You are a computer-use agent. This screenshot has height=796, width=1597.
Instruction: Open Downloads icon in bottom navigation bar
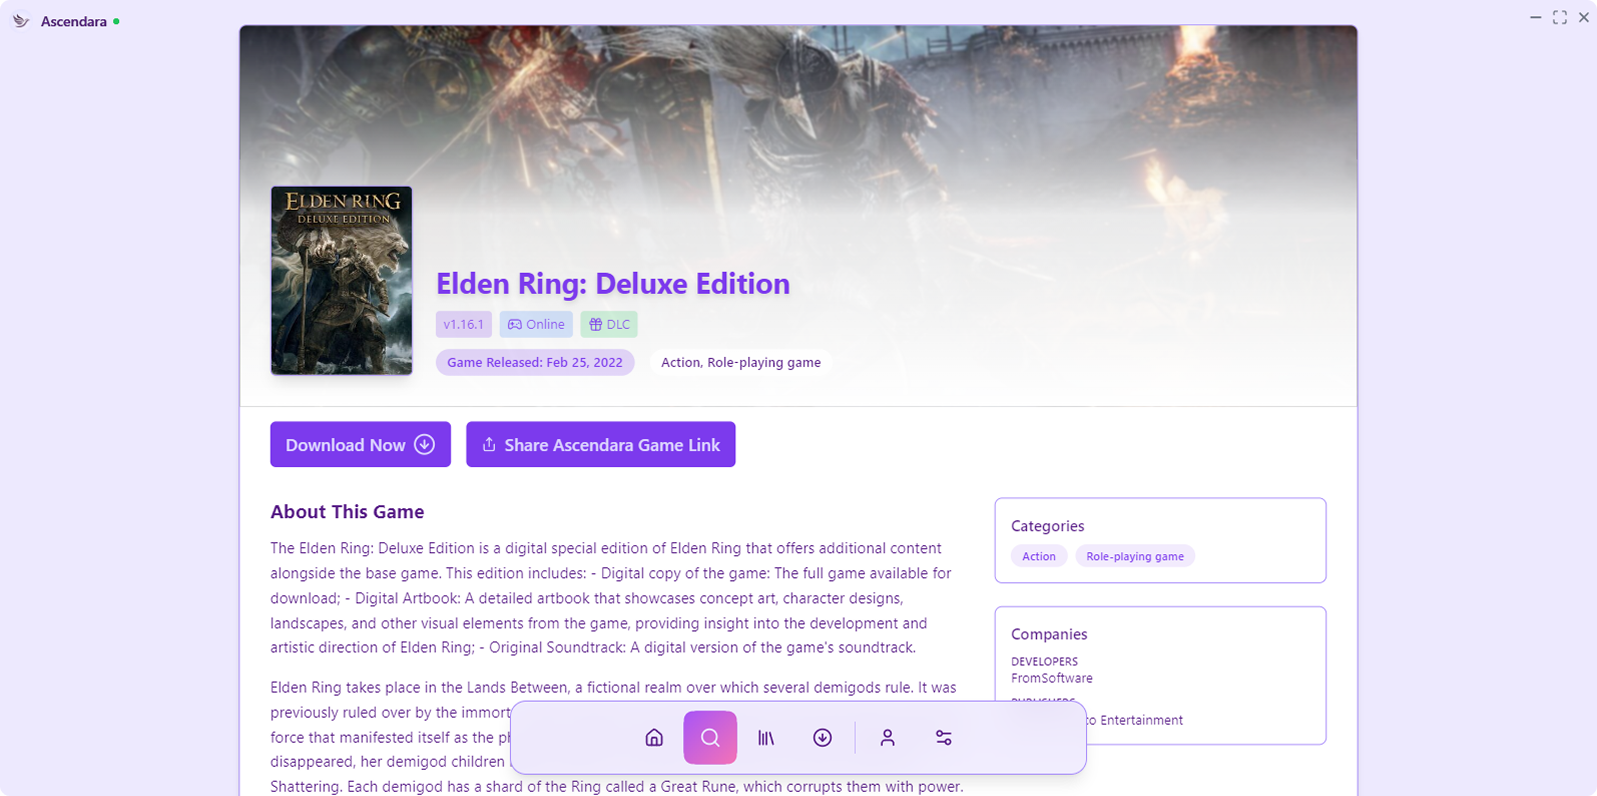coord(822,738)
